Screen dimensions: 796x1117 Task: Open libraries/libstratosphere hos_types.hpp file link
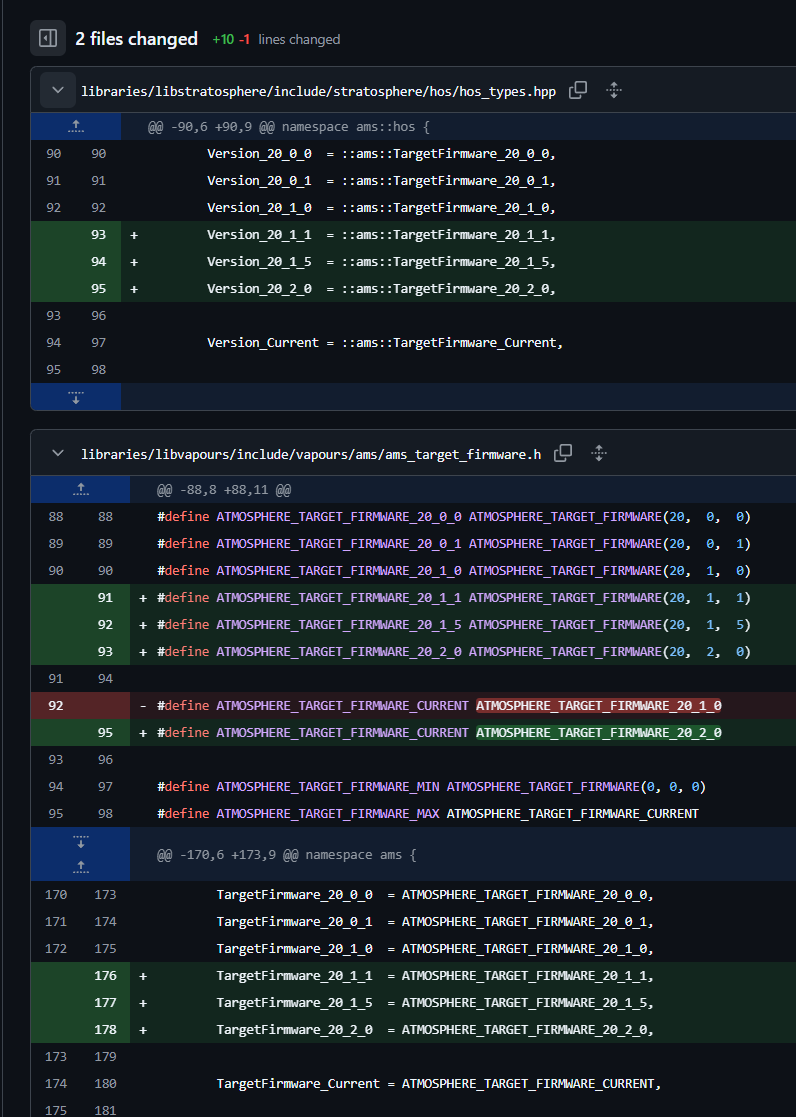pos(319,91)
